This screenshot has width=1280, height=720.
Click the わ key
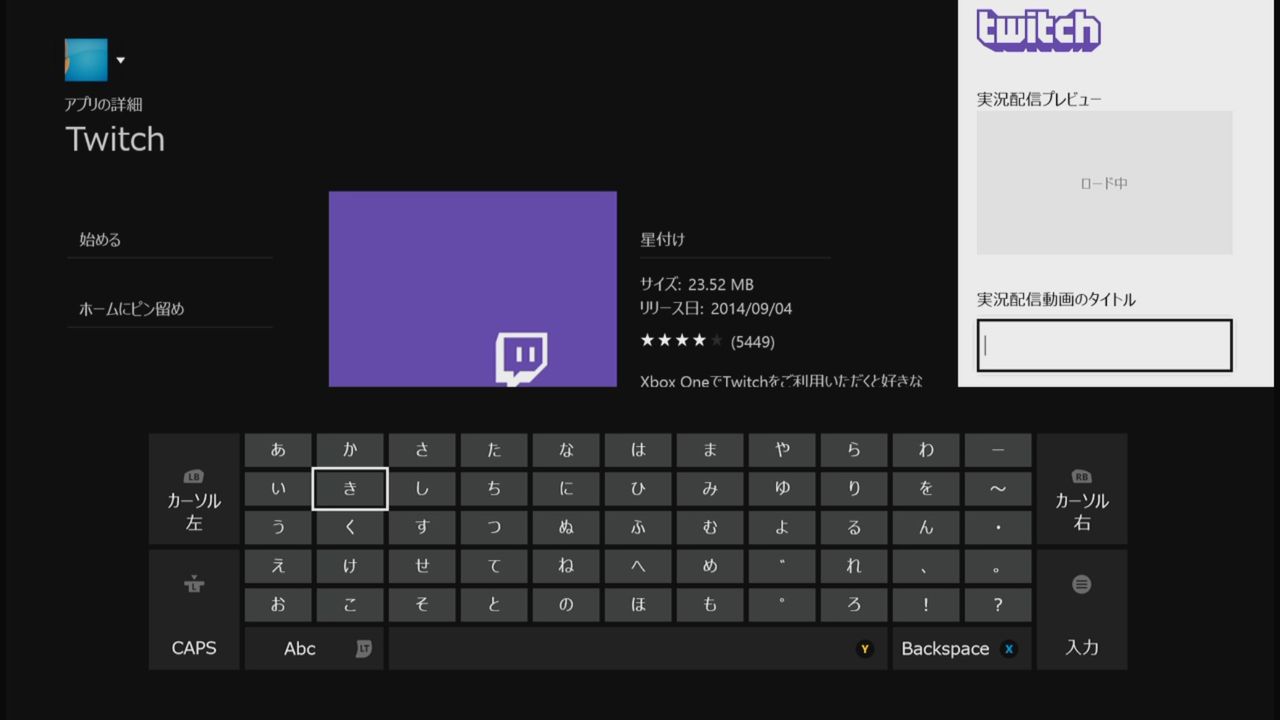(926, 450)
